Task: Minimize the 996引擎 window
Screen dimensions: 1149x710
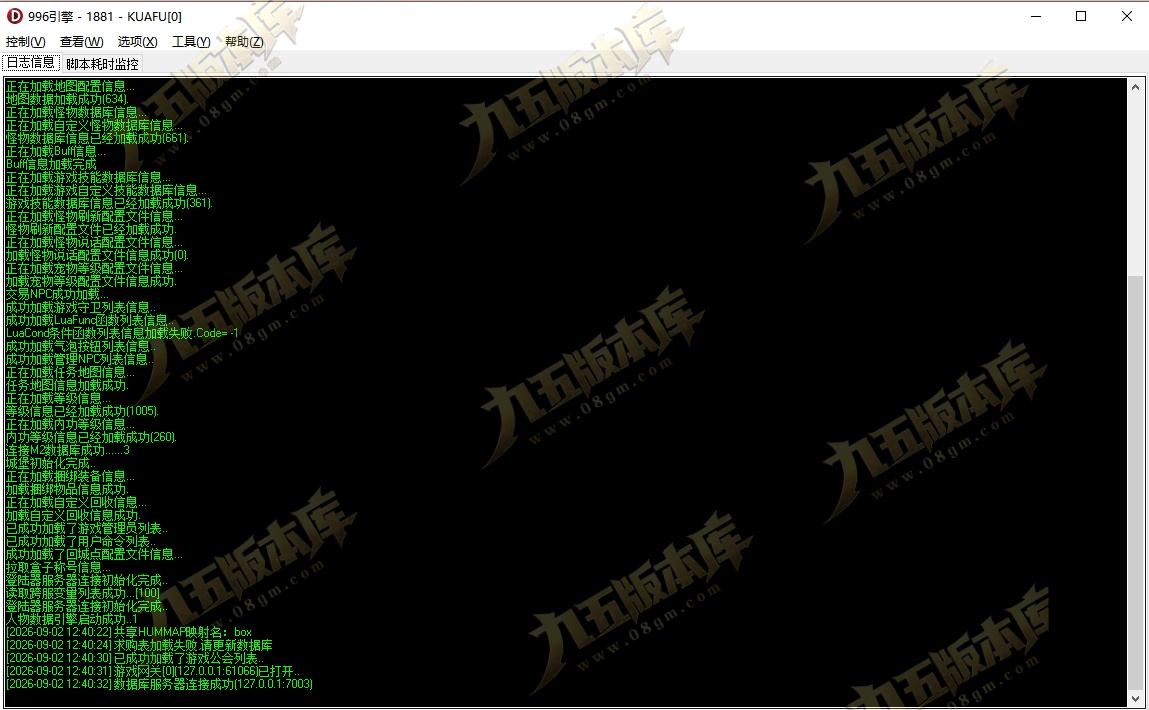Action: 1035,16
